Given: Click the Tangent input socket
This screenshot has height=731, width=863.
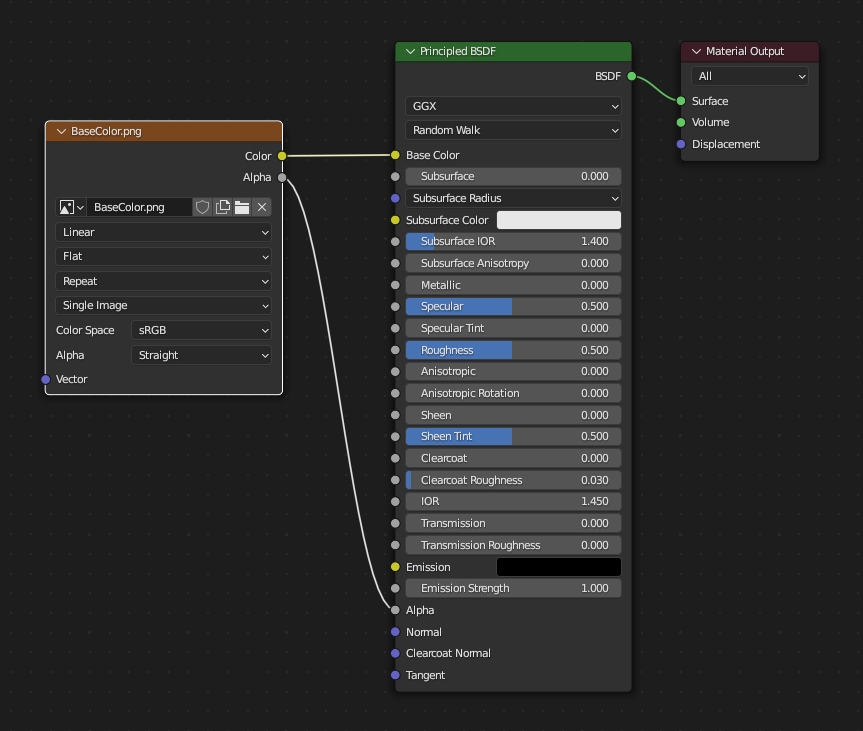Looking at the screenshot, I should coord(395,675).
